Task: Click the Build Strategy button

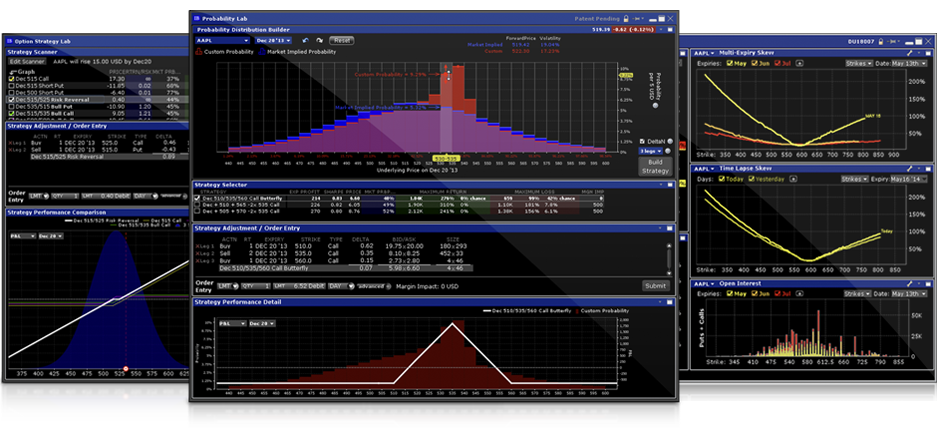Action: pos(656,167)
